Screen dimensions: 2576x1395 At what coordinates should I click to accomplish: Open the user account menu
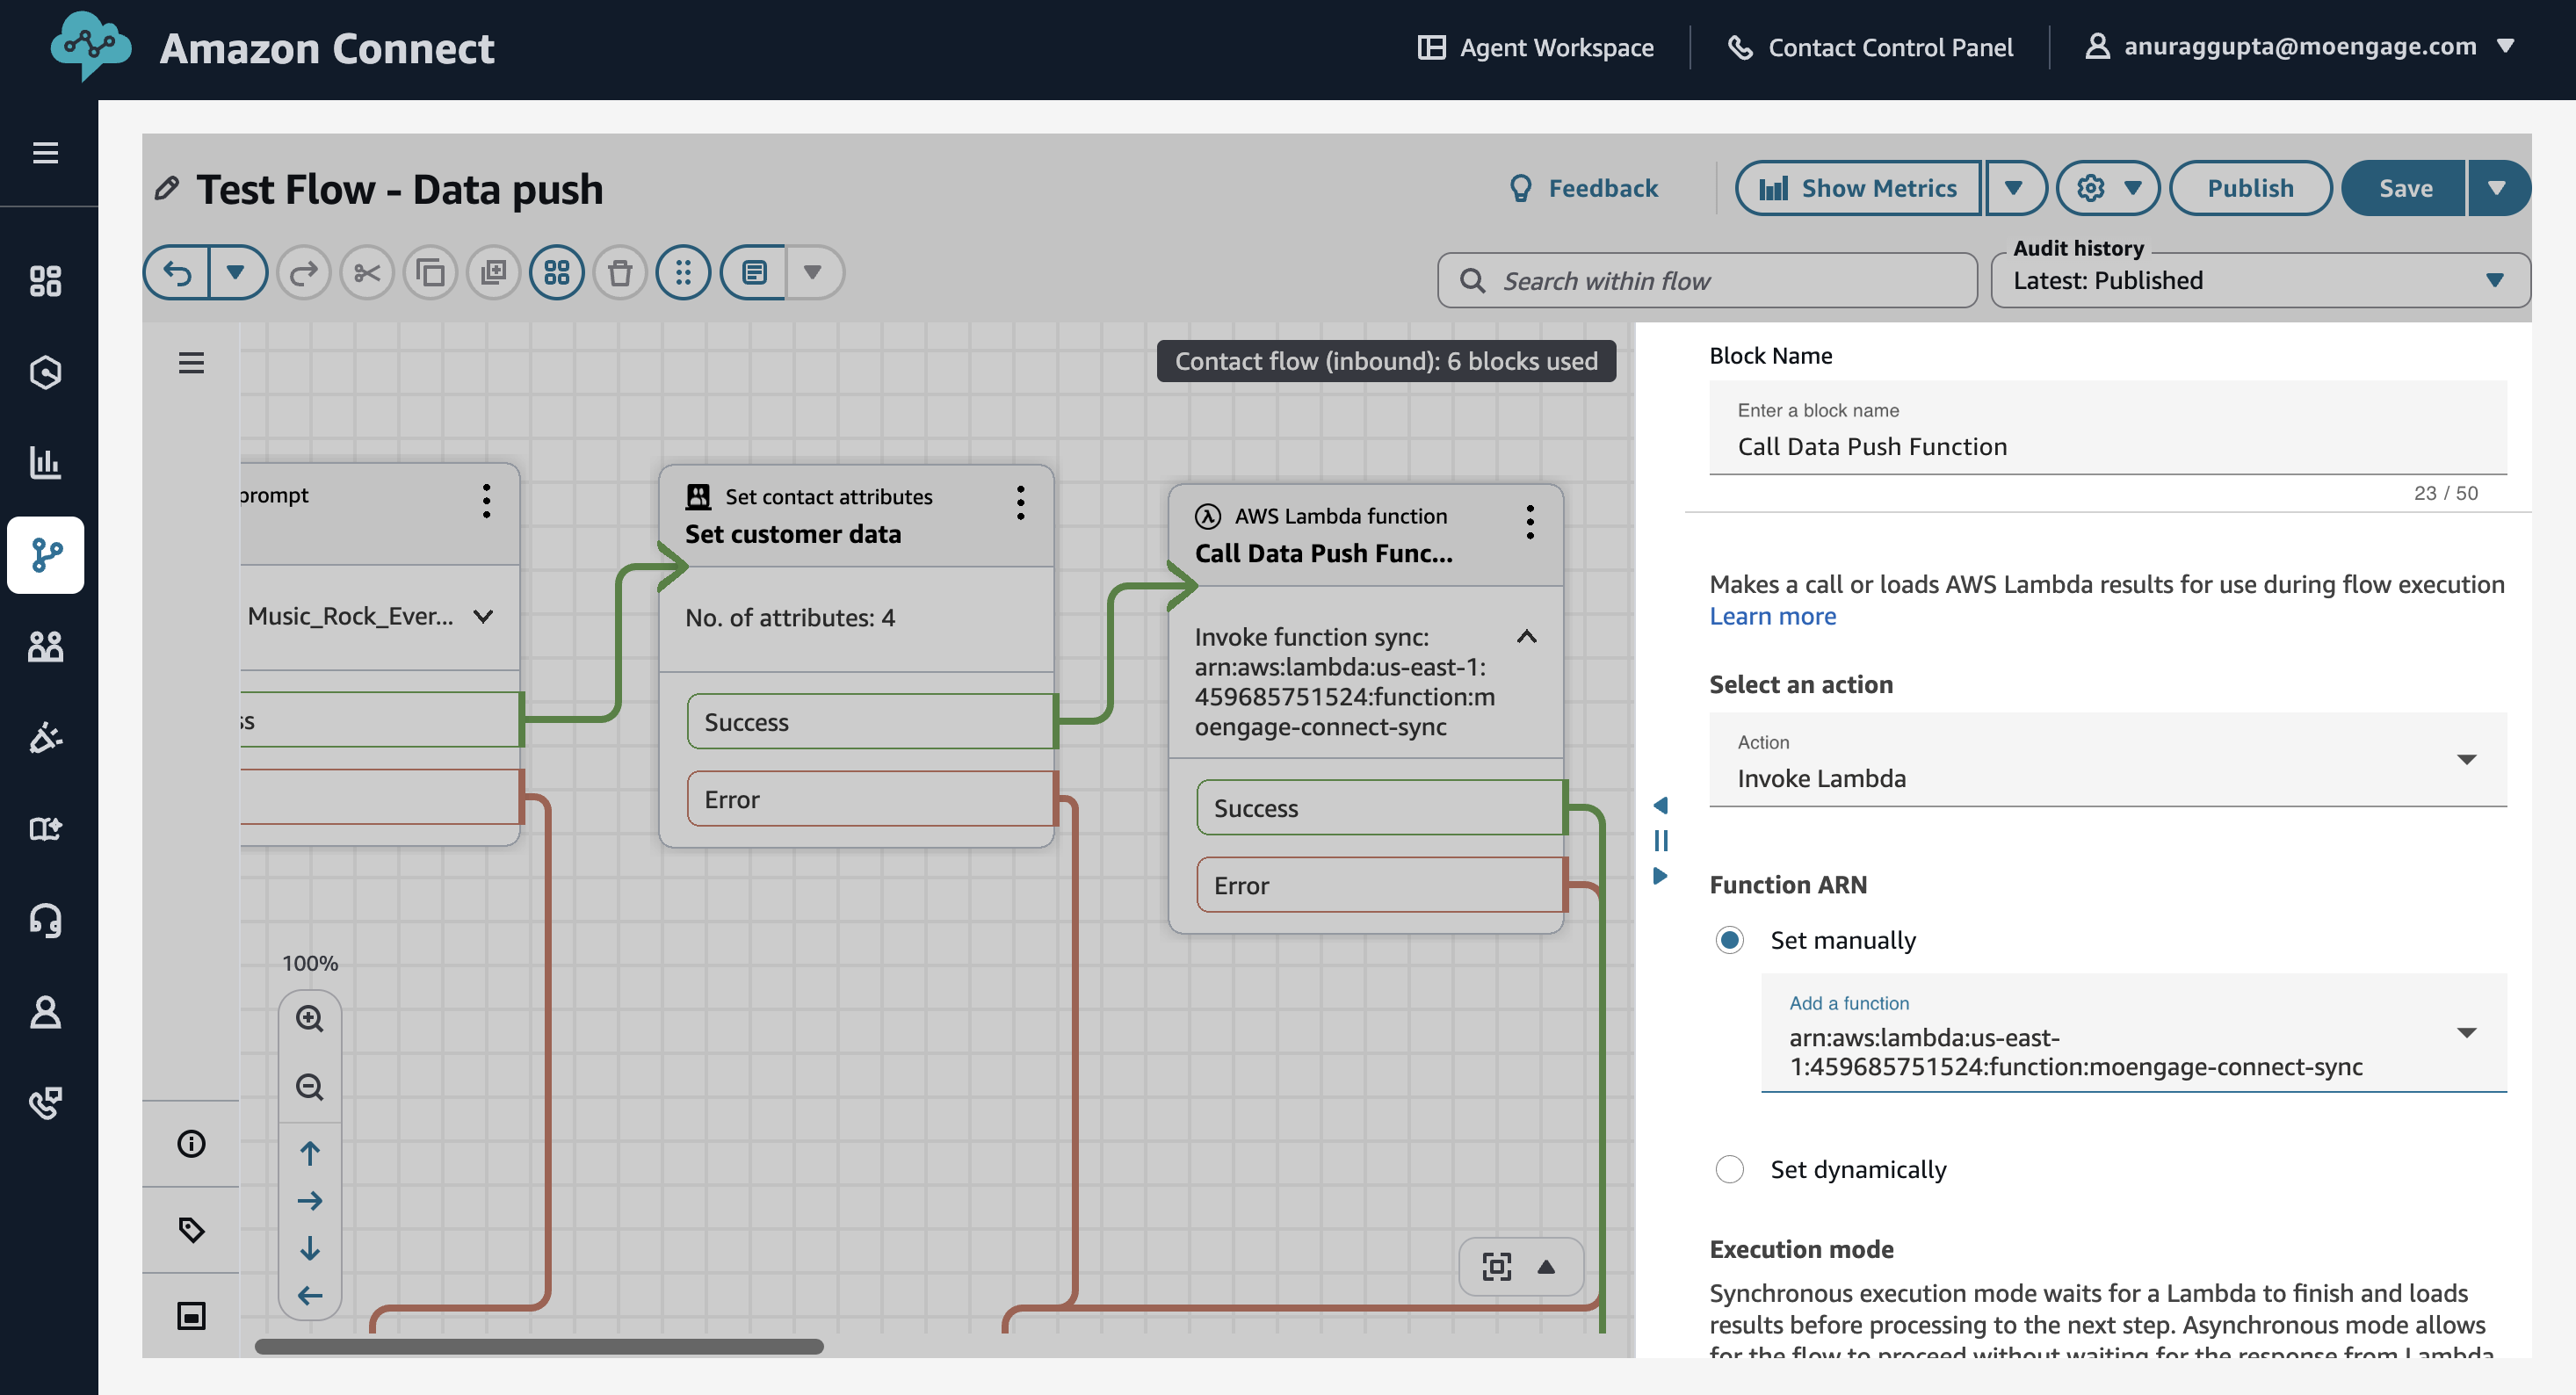click(2298, 47)
